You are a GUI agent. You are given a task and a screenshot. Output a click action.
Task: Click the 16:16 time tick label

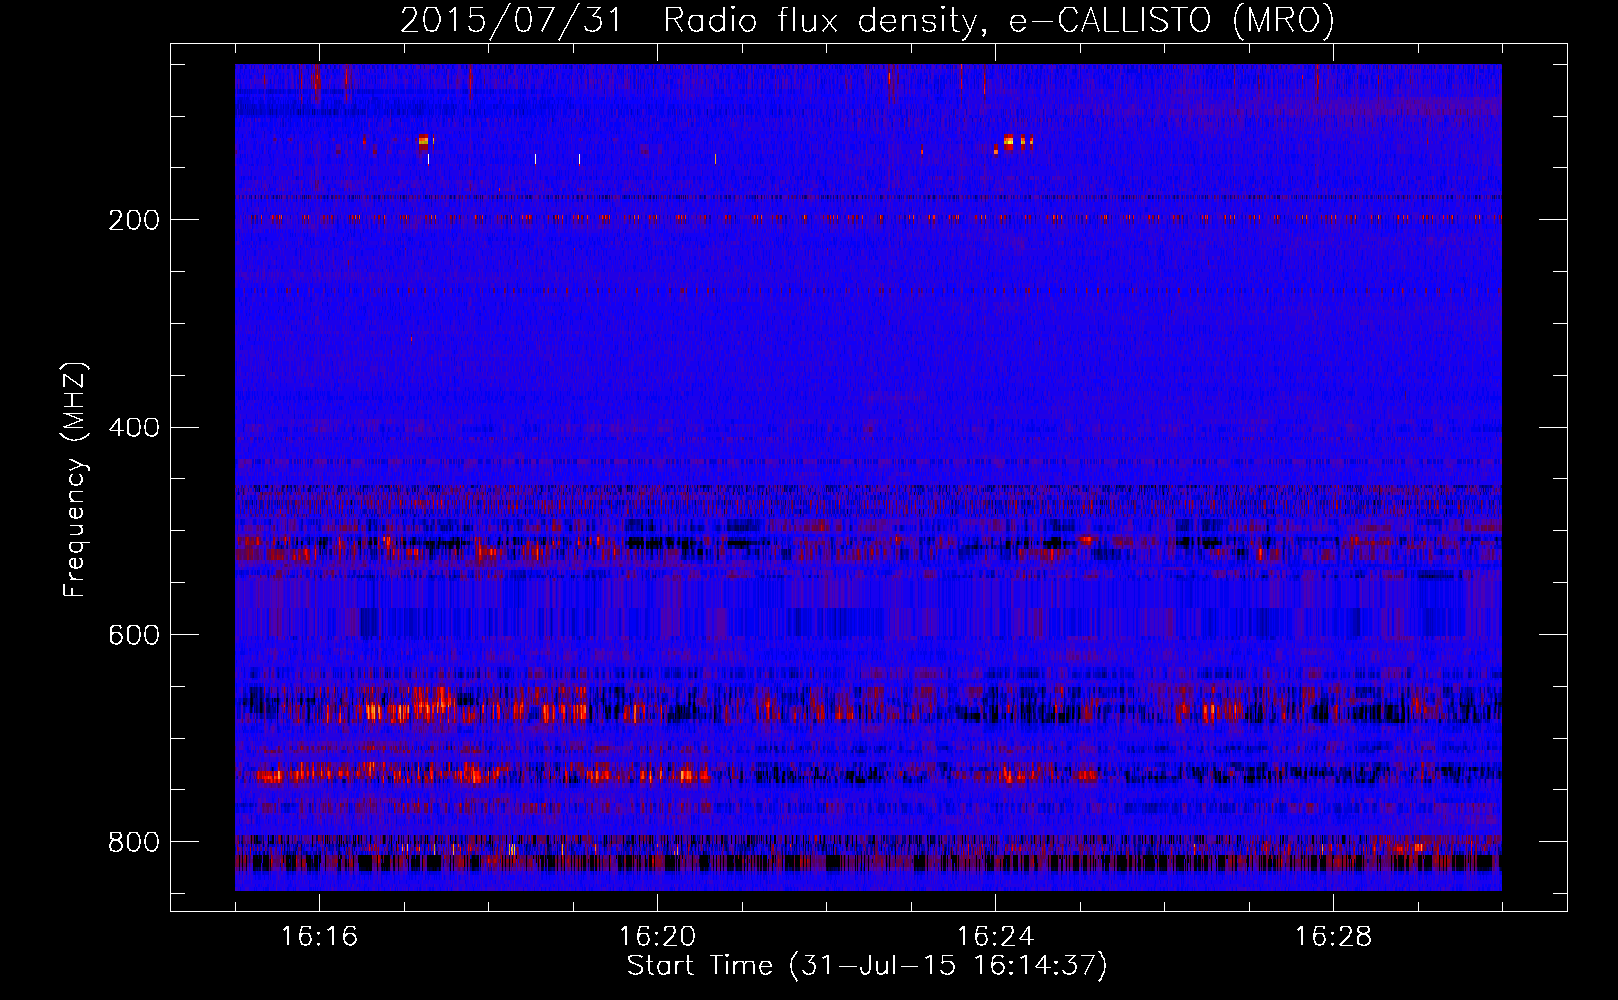pos(319,937)
